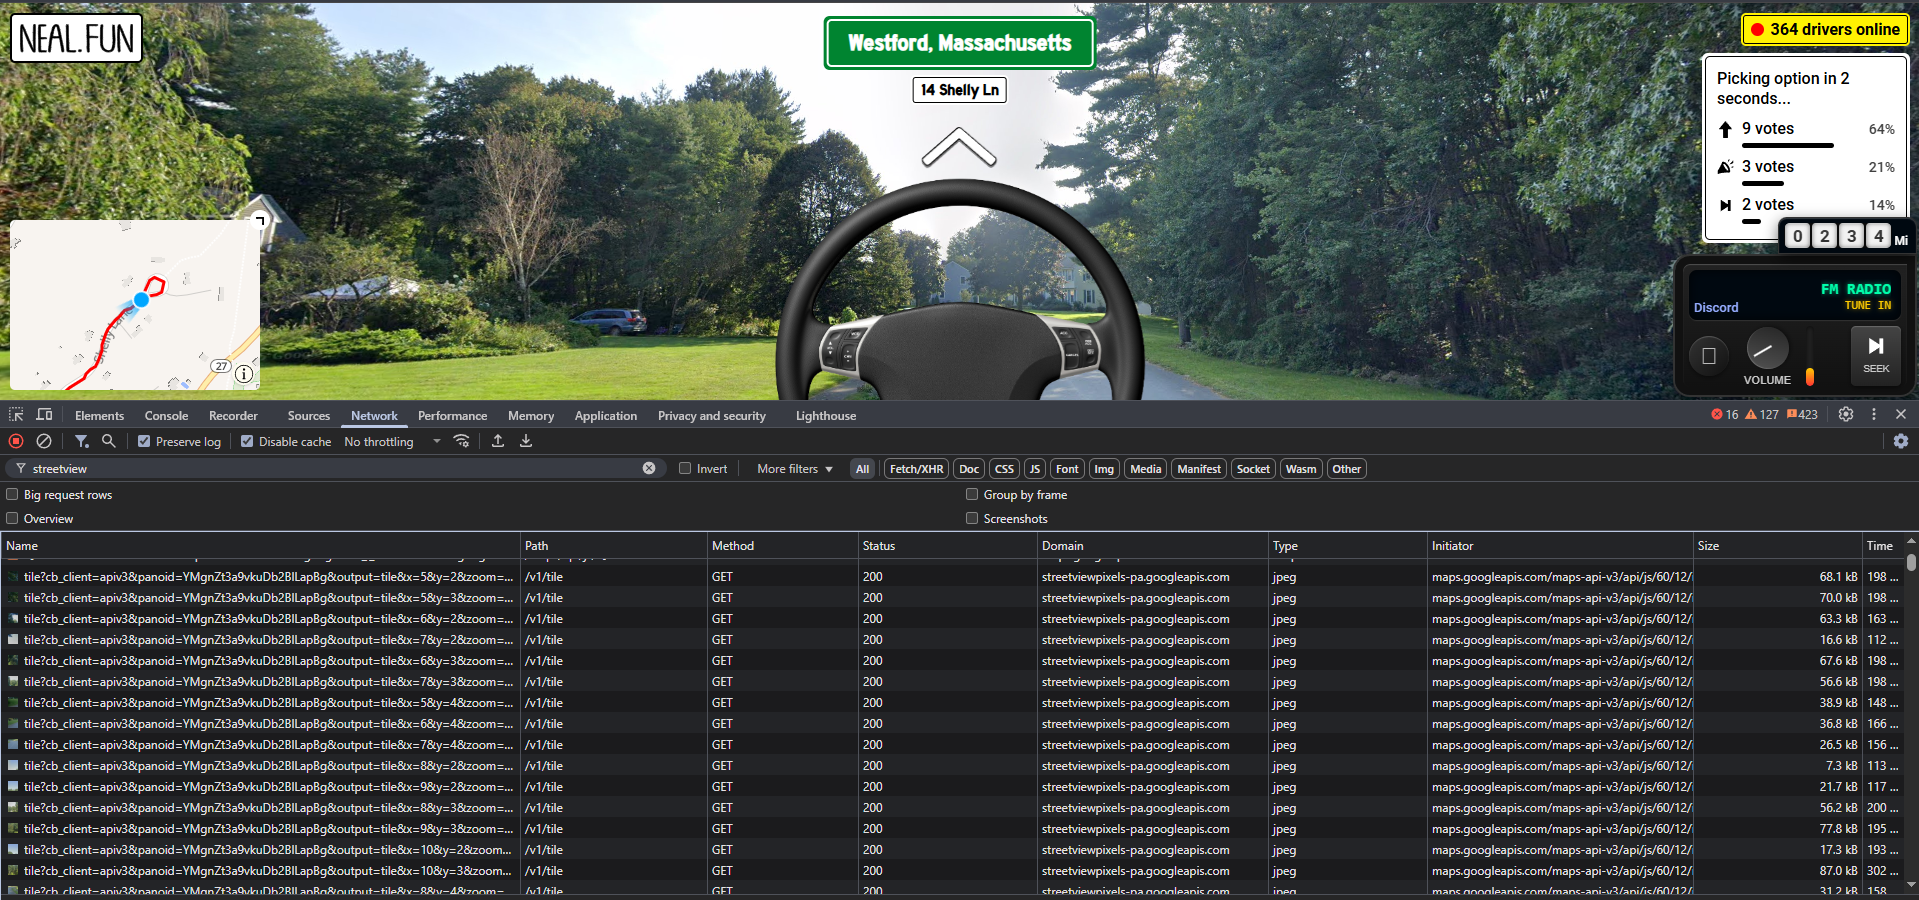The width and height of the screenshot is (1919, 900).
Task: Show the 16 errors counter
Action: [1725, 415]
